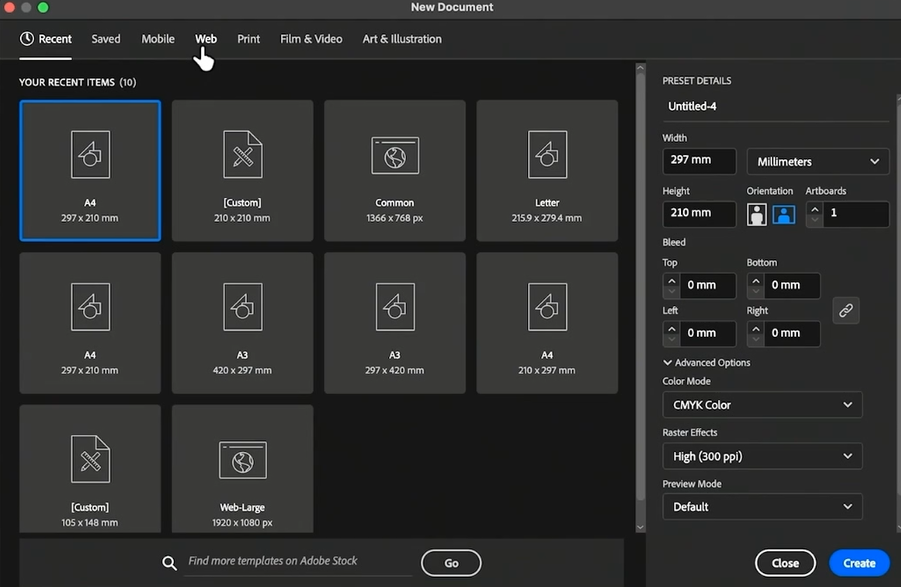
Task: Click the Close button
Action: [785, 563]
